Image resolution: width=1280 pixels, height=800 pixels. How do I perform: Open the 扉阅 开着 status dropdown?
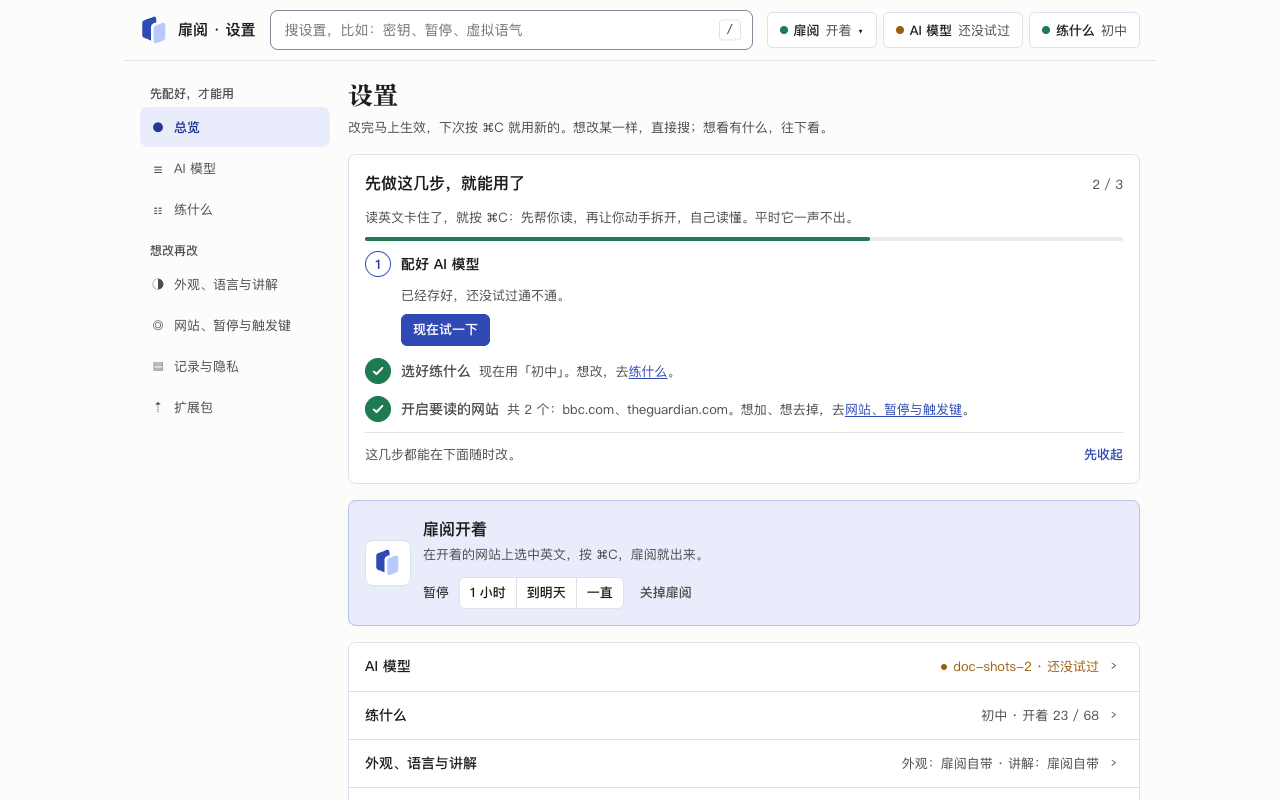(822, 30)
